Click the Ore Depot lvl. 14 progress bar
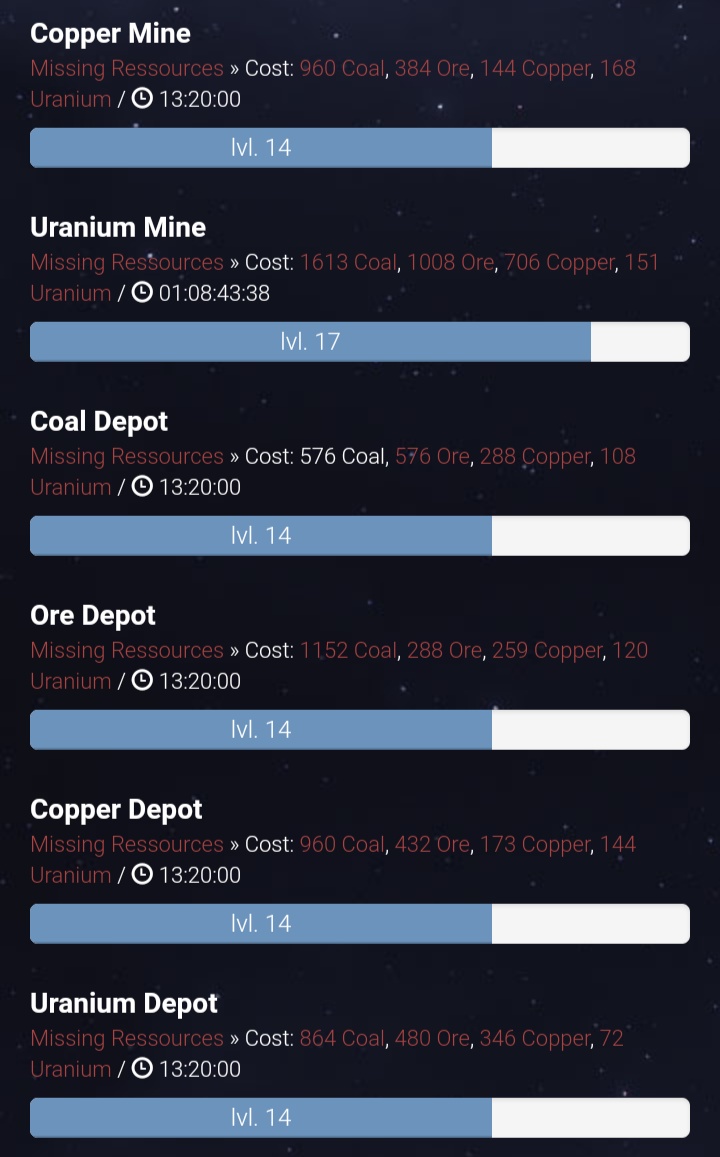The width and height of the screenshot is (720, 1157). click(x=360, y=730)
